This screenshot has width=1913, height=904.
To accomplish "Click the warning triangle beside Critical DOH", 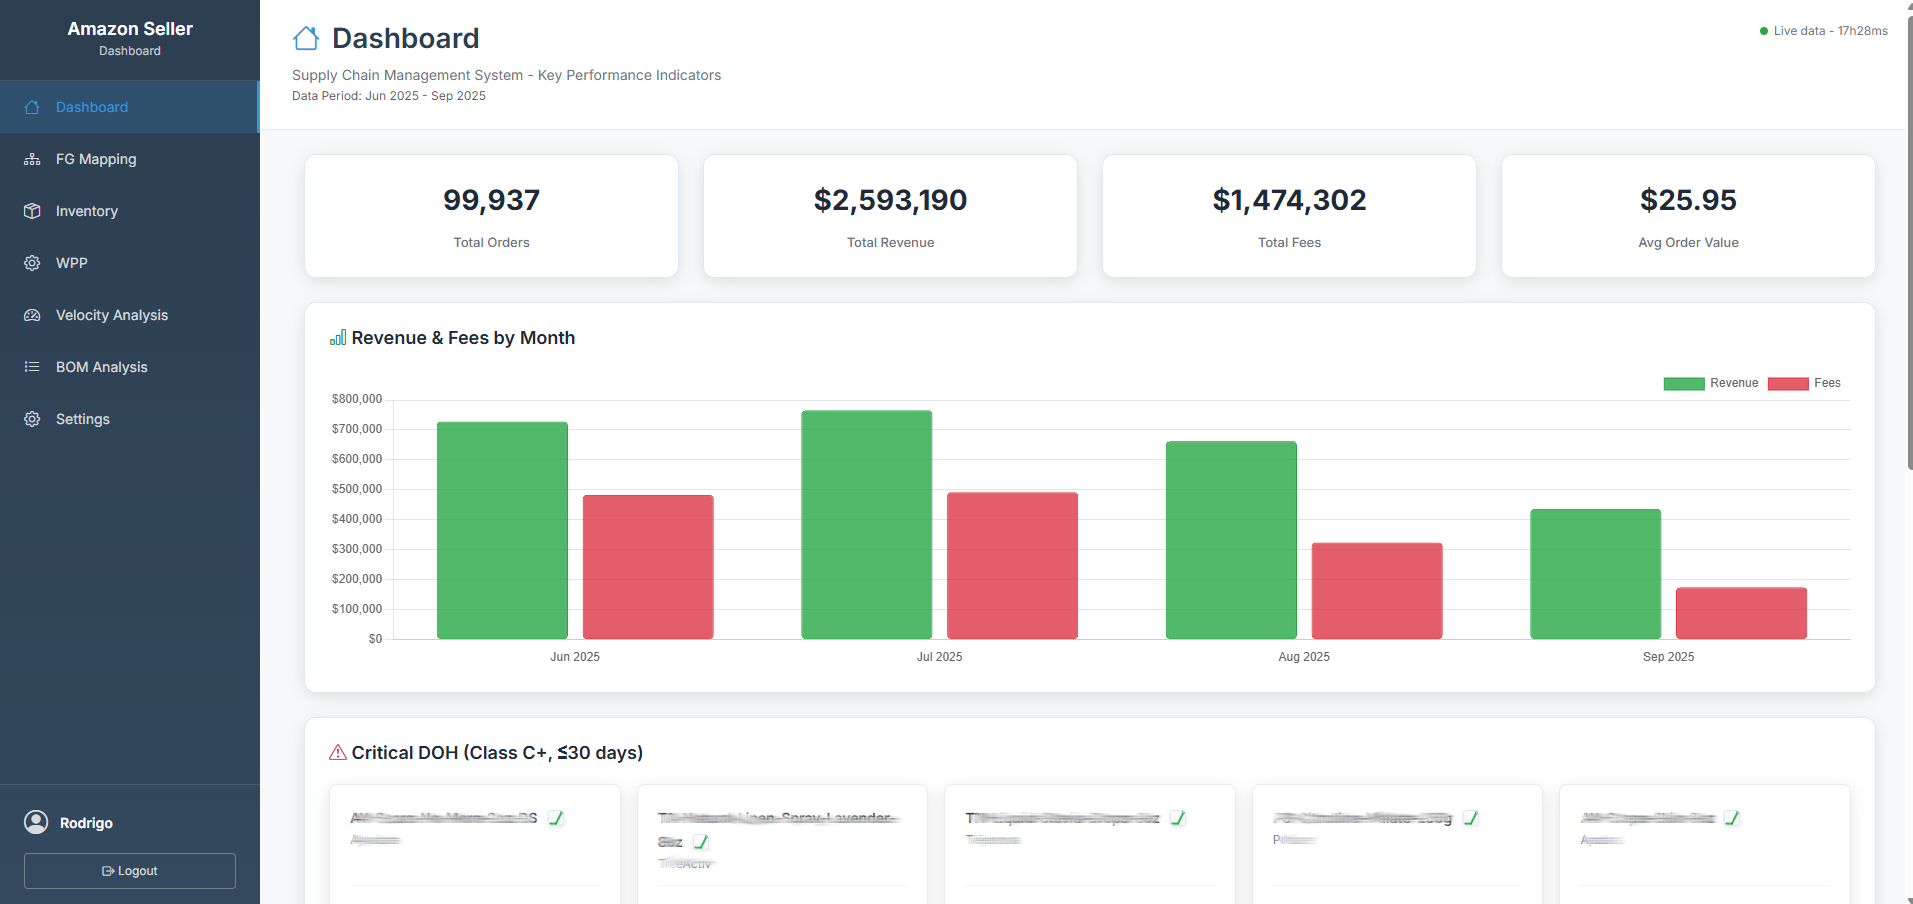I will click(336, 752).
